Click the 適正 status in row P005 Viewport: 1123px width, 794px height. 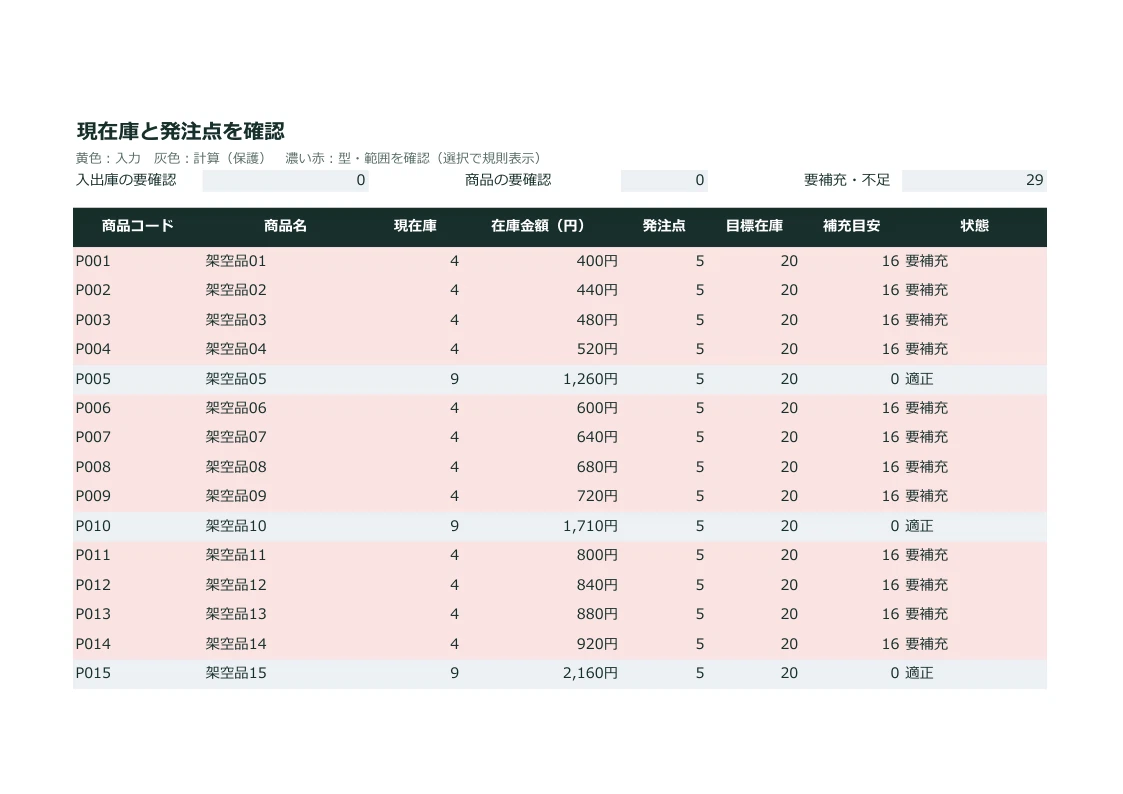point(920,379)
